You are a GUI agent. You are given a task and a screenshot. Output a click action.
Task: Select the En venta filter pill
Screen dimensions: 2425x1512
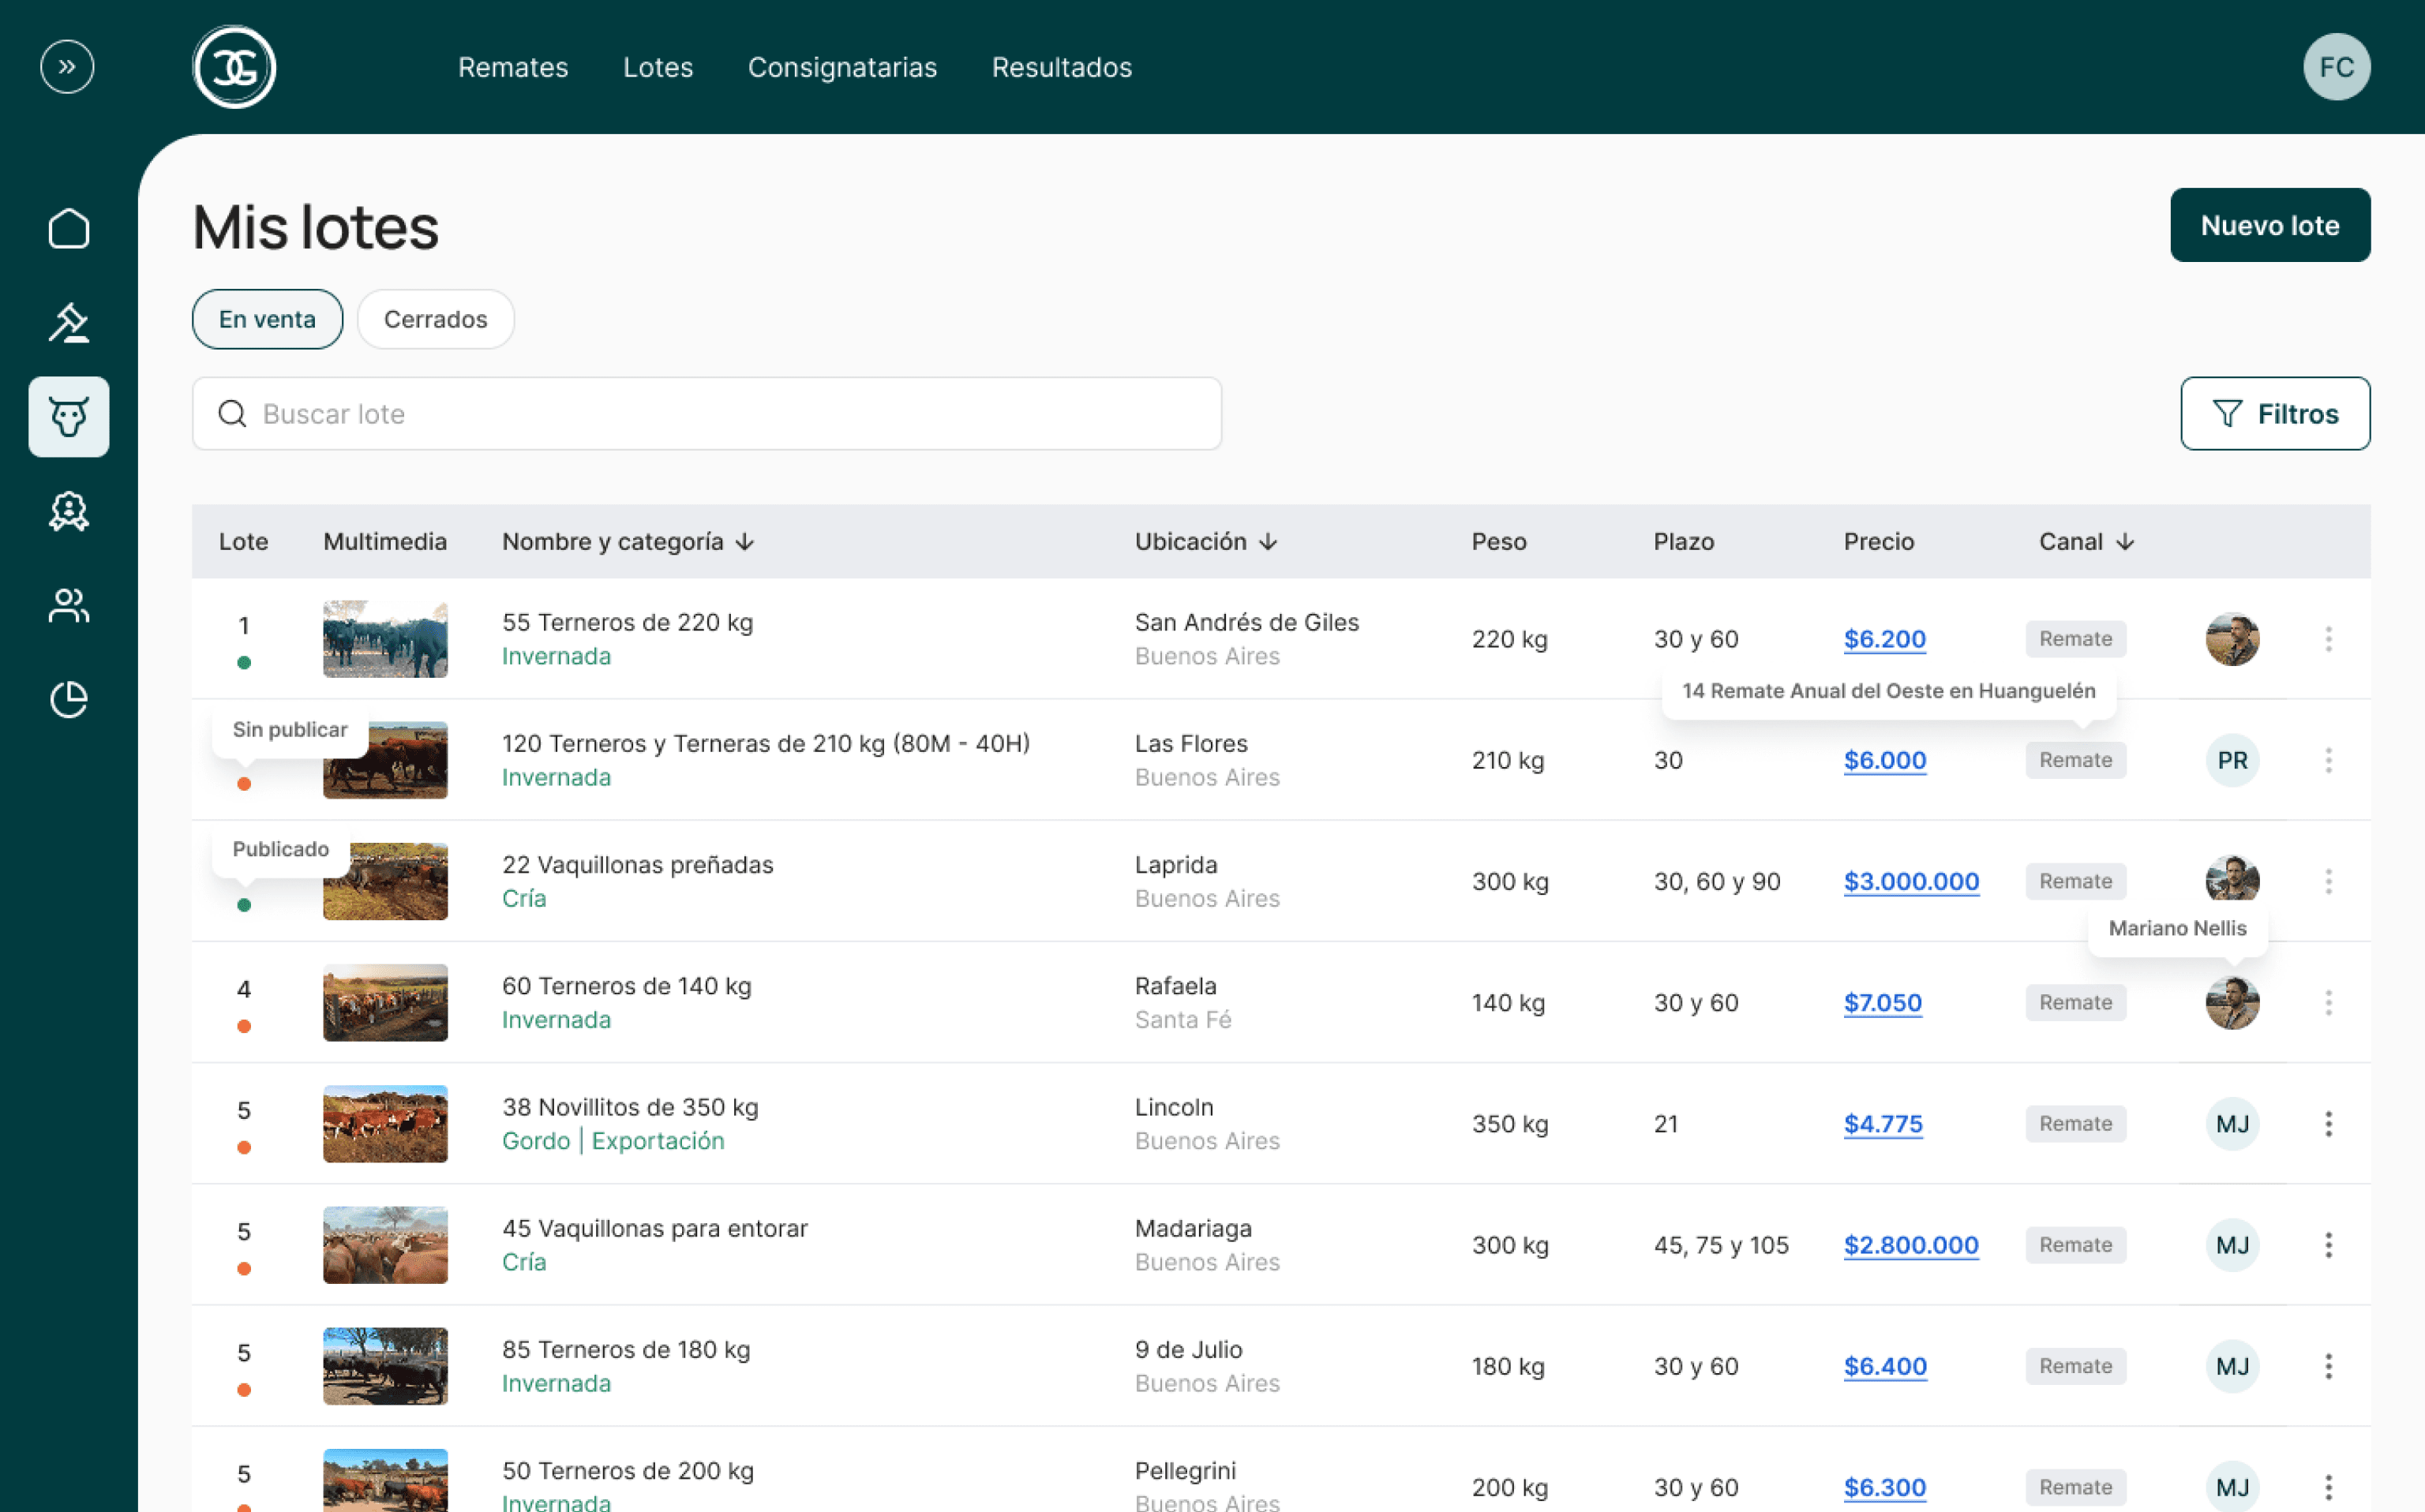click(267, 319)
